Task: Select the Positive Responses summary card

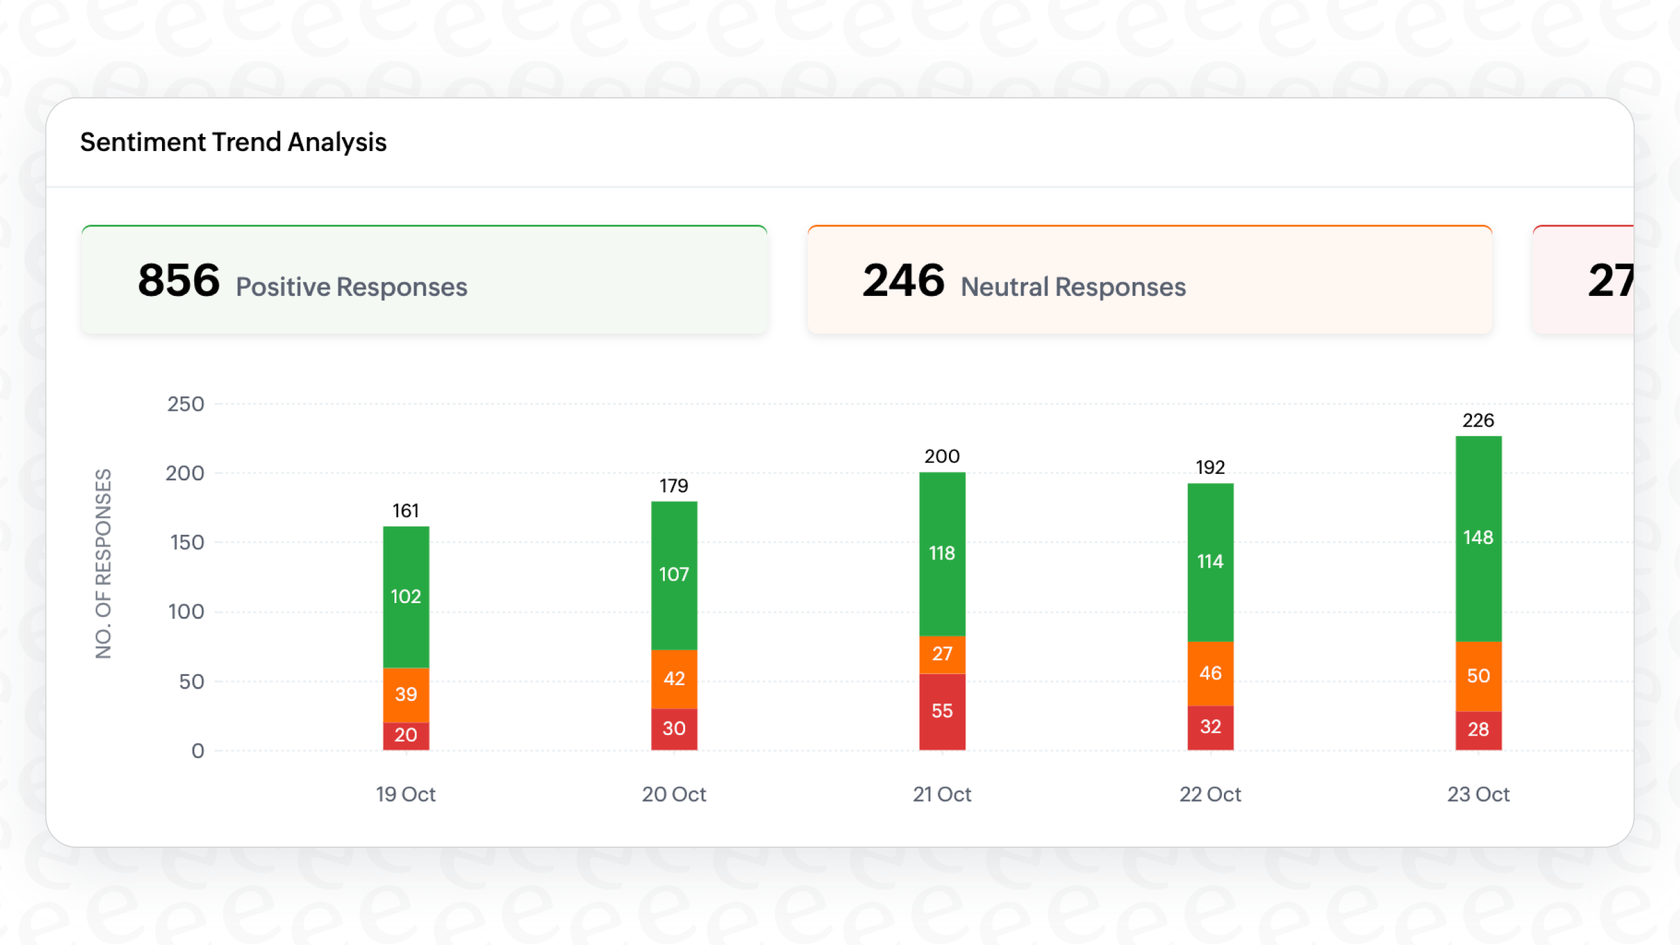Action: [423, 278]
